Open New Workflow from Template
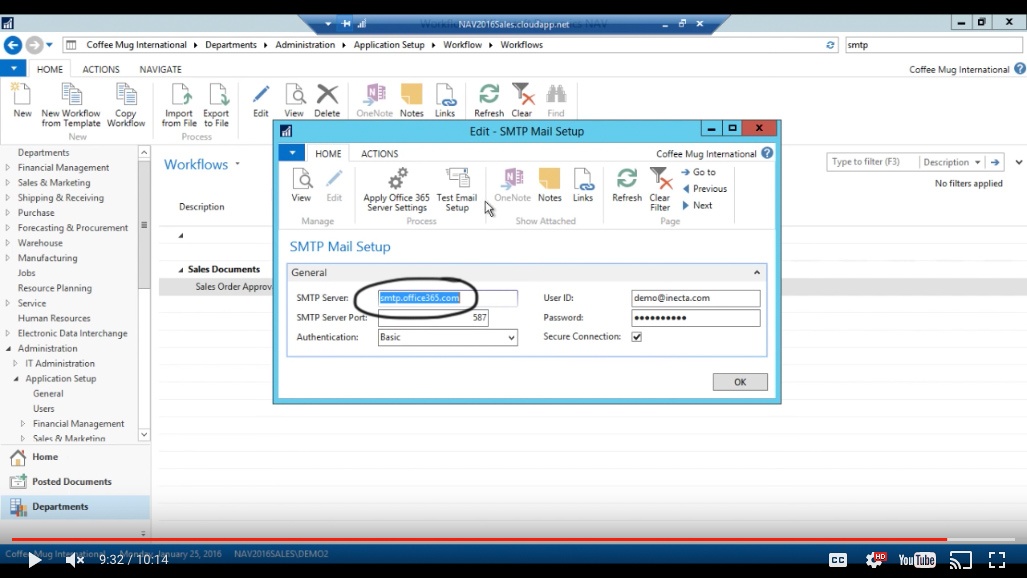The width and height of the screenshot is (1027, 578). [x=71, y=105]
